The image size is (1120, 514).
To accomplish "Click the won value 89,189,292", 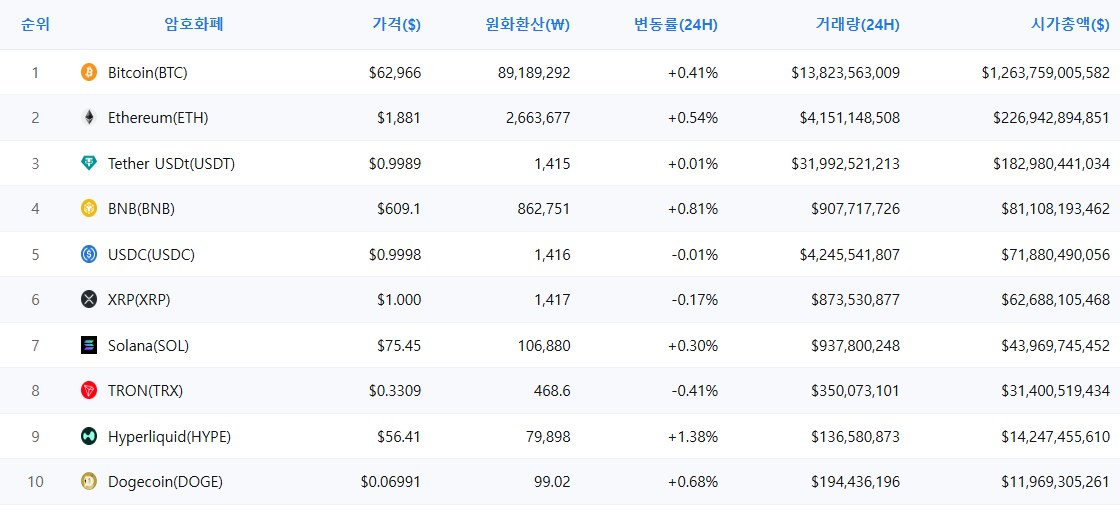I will tap(534, 72).
